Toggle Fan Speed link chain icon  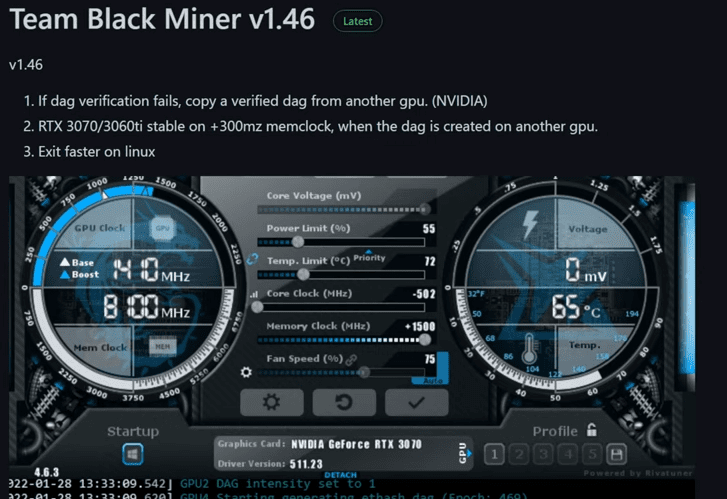coord(351,359)
